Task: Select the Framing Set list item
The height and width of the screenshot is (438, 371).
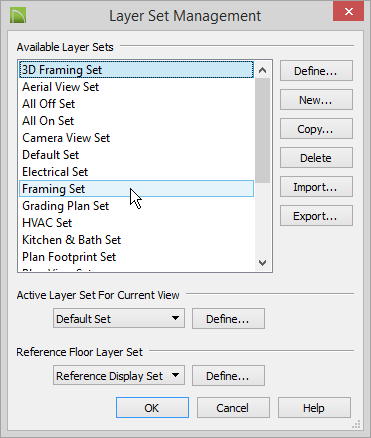Action: [x=136, y=189]
